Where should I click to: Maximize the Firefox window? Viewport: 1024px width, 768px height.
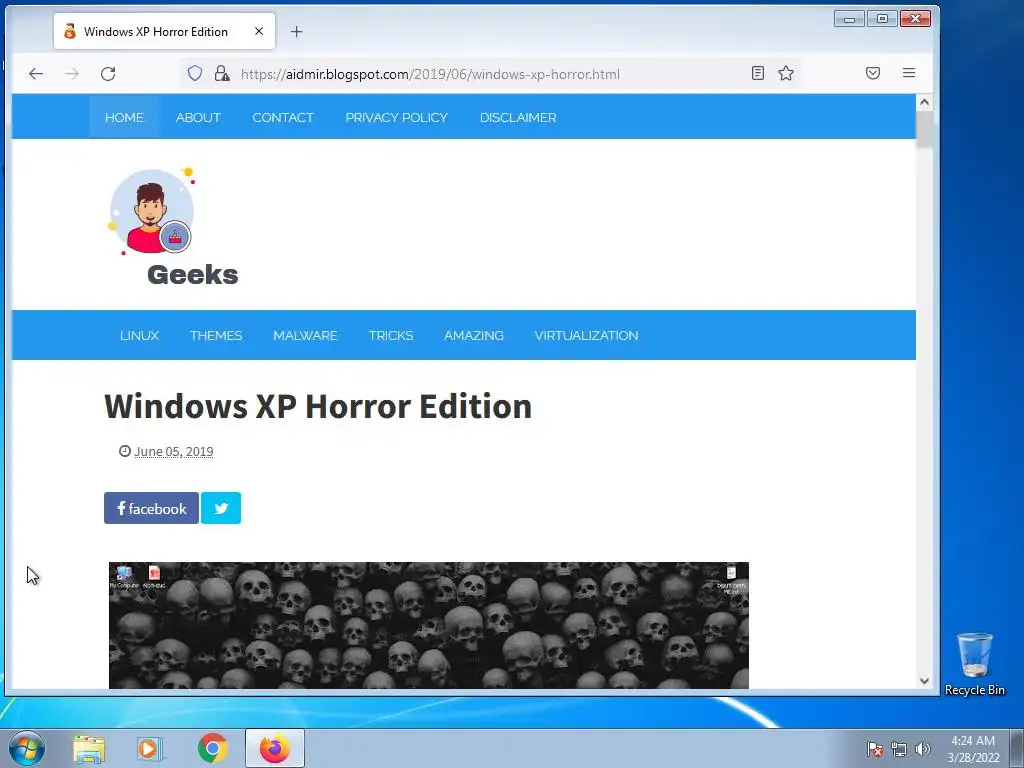882,19
